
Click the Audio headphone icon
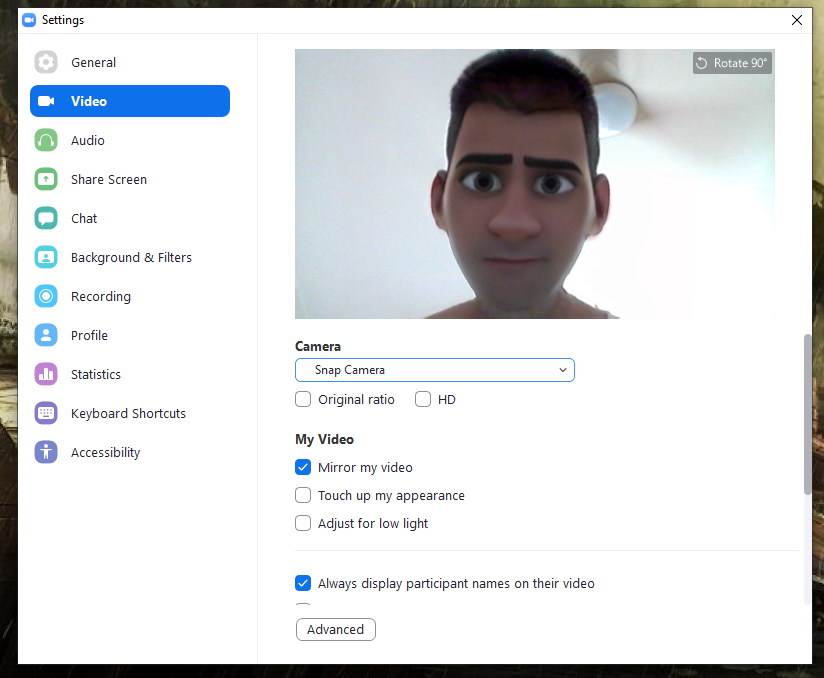click(x=46, y=140)
